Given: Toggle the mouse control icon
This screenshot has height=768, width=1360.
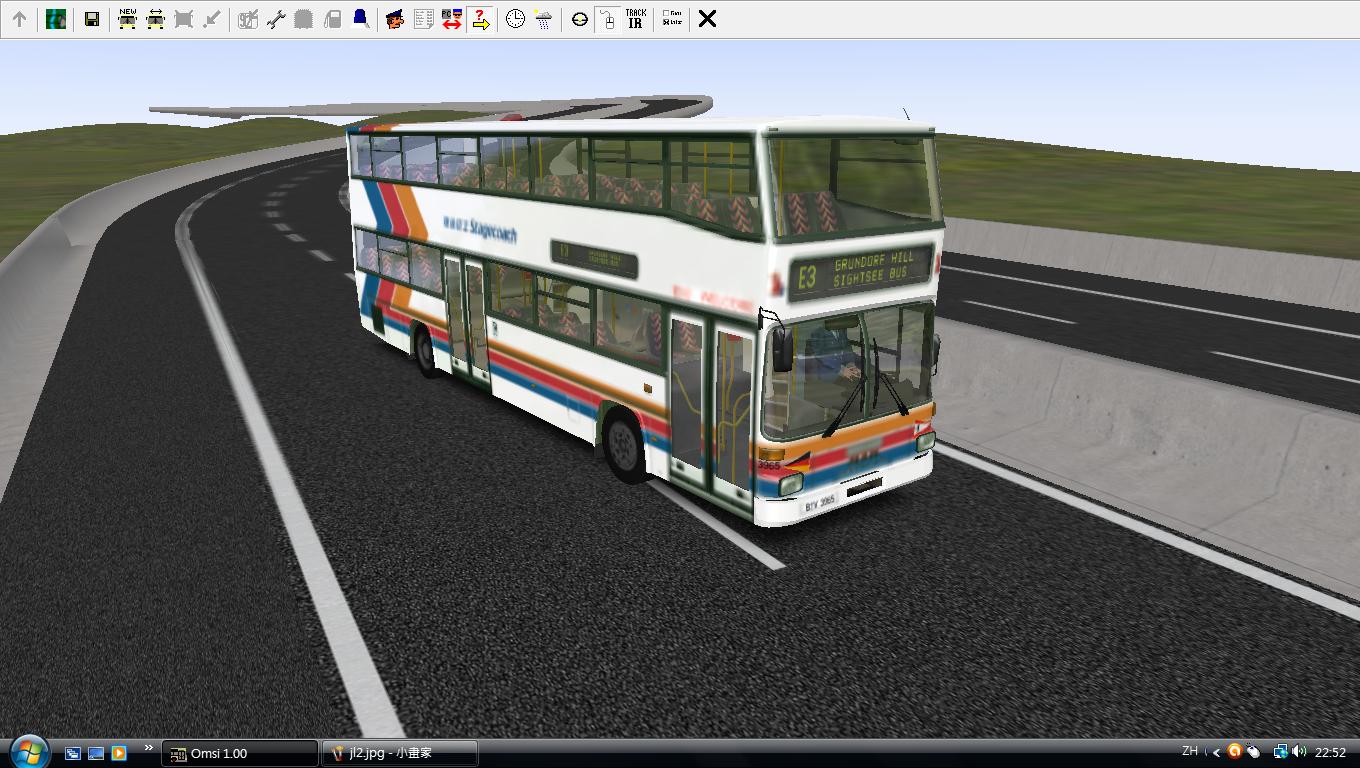Looking at the screenshot, I should coord(607,19).
